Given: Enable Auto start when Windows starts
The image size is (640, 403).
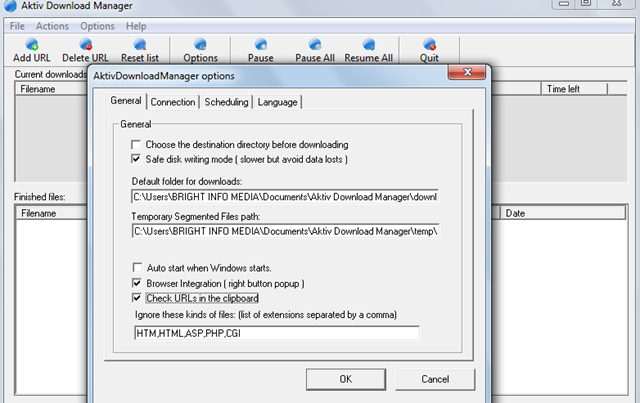Looking at the screenshot, I should [x=137, y=268].
